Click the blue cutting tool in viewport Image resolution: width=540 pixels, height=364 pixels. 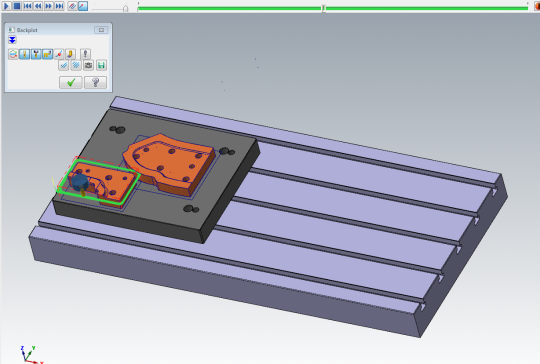pyautogui.click(x=80, y=183)
